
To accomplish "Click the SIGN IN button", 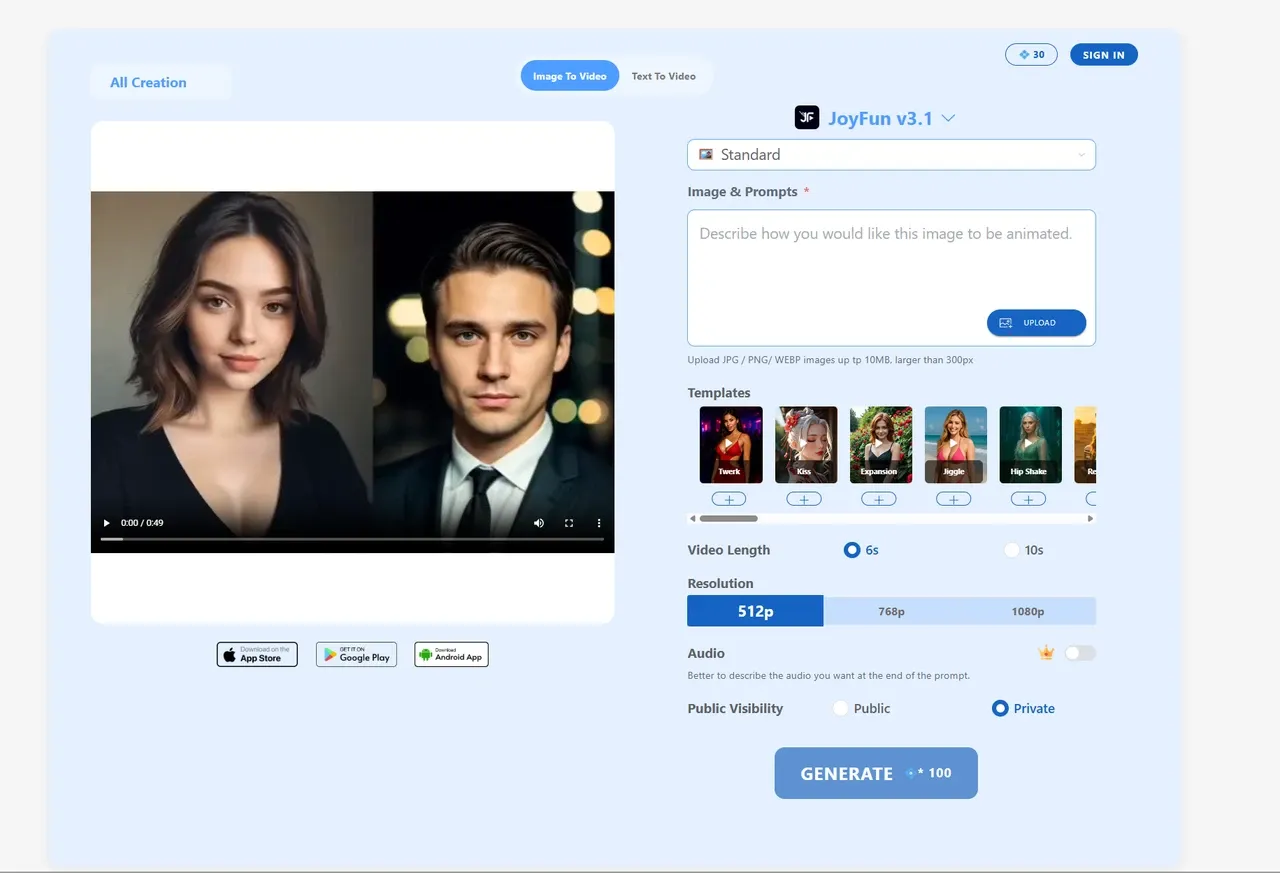I will point(1104,55).
